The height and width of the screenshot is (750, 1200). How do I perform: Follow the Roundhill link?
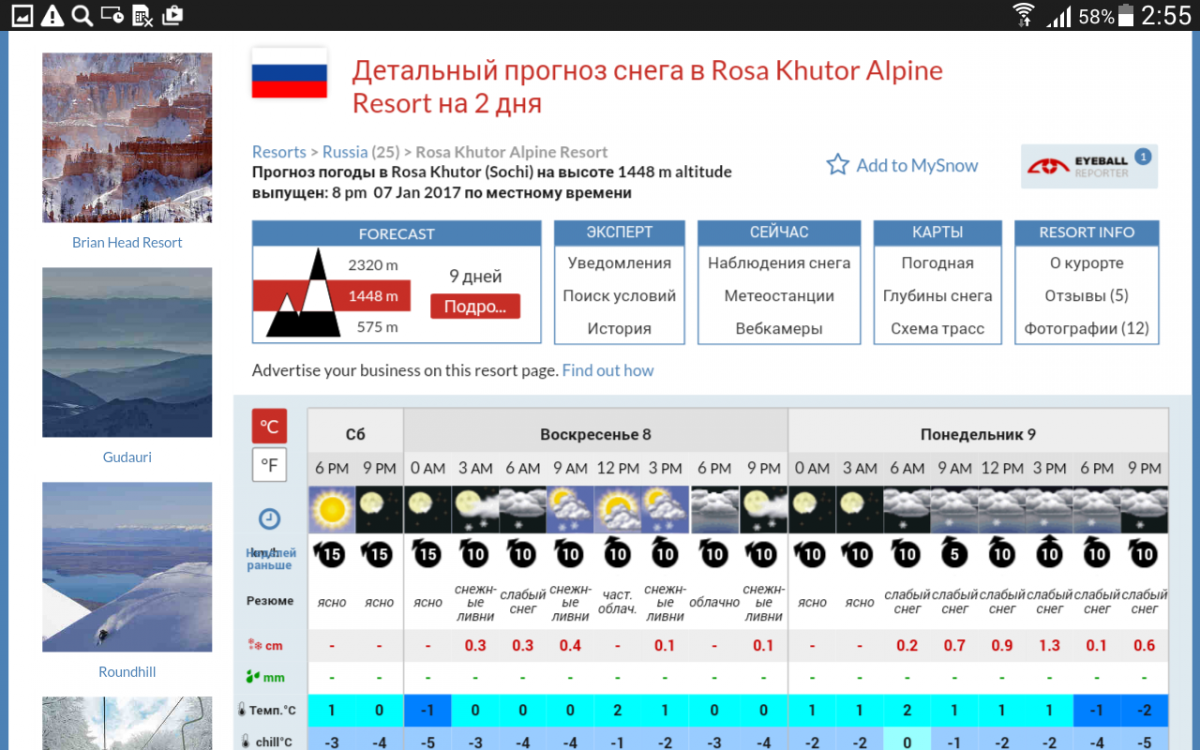click(x=127, y=672)
